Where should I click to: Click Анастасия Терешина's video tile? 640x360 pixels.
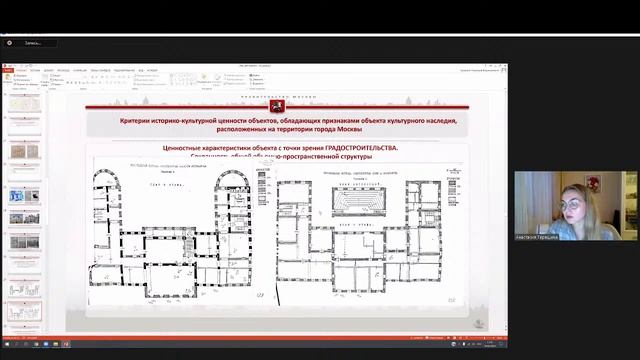tap(576, 206)
